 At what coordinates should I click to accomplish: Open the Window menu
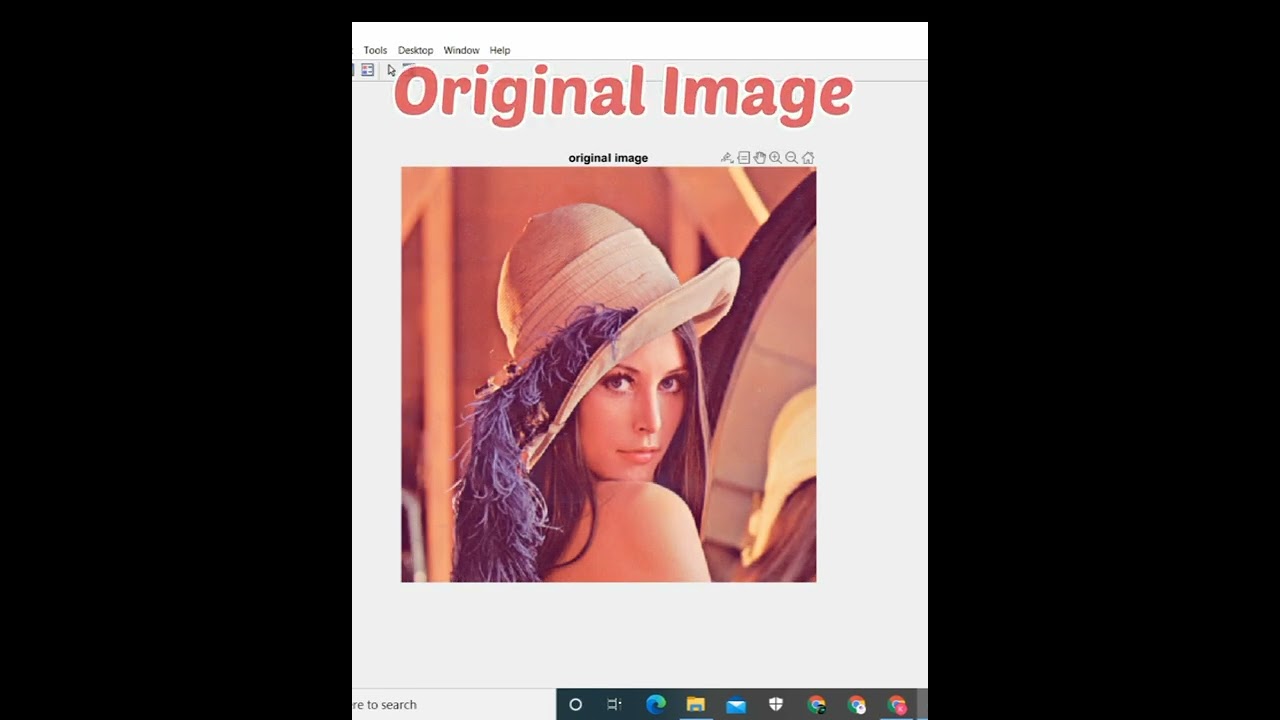click(461, 50)
